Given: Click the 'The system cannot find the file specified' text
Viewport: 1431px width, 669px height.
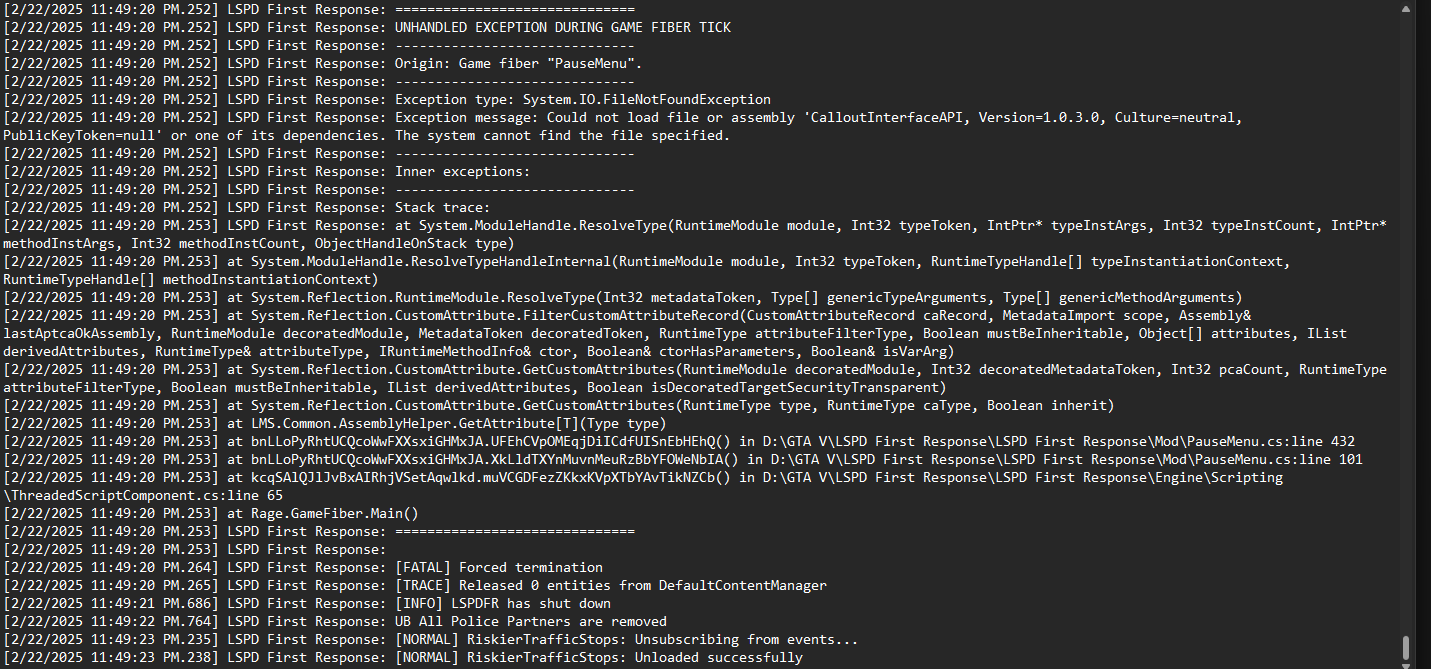Looking at the screenshot, I should coord(562,135).
